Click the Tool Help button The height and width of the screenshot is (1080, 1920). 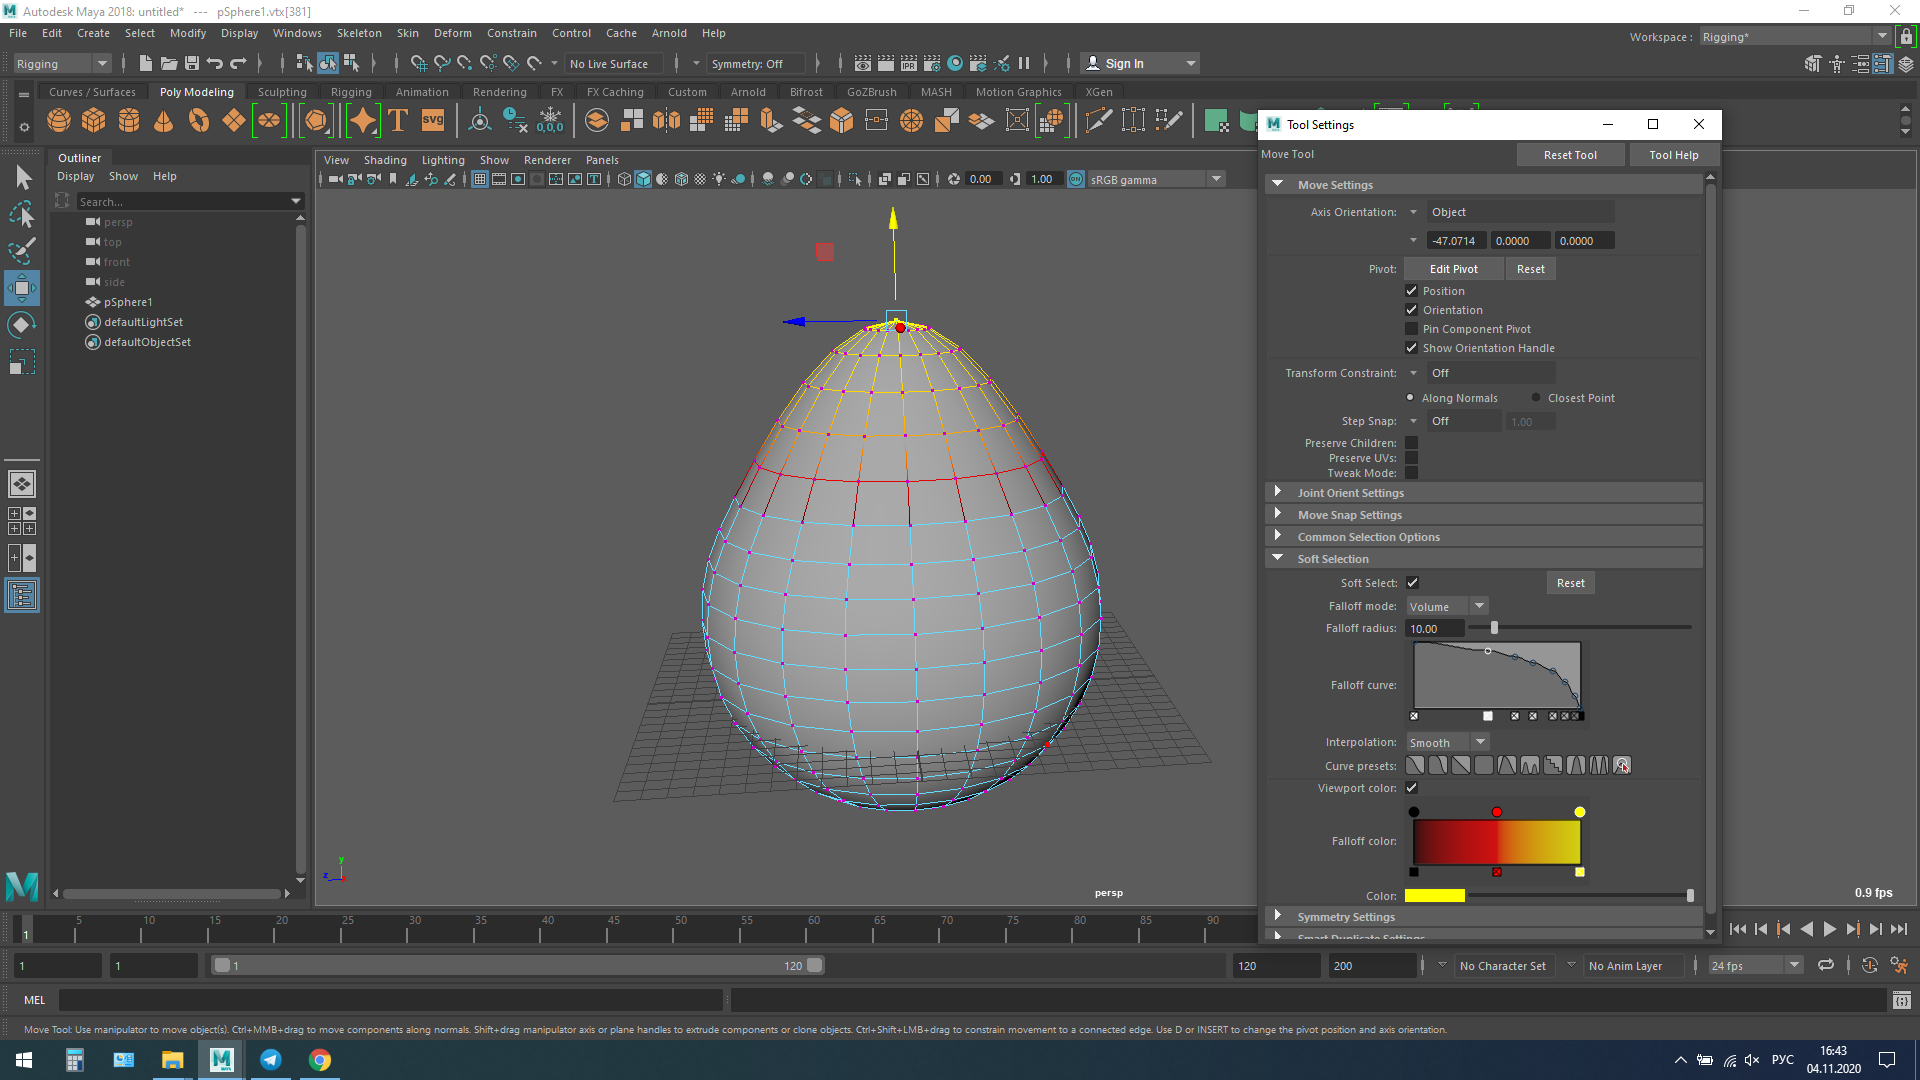[x=1674, y=155]
